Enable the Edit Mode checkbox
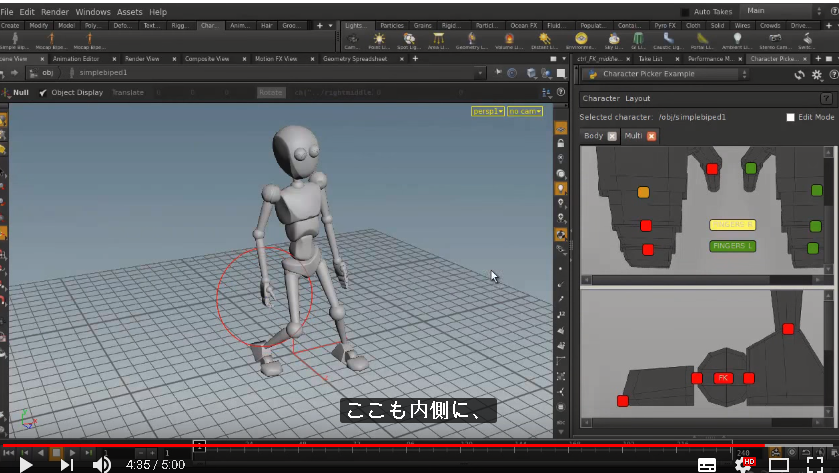The image size is (839, 473). (790, 117)
